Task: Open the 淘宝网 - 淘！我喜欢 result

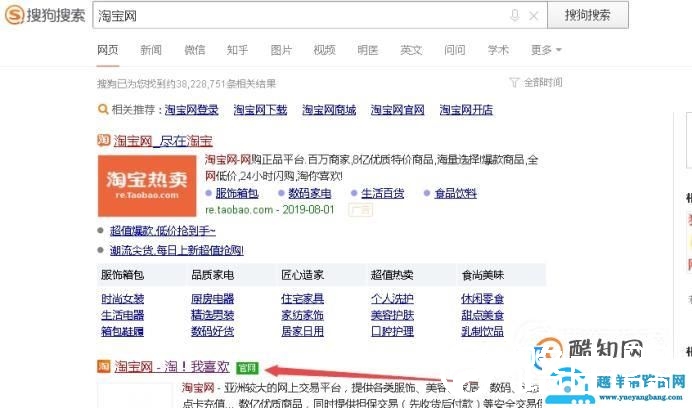Action: pyautogui.click(x=172, y=367)
